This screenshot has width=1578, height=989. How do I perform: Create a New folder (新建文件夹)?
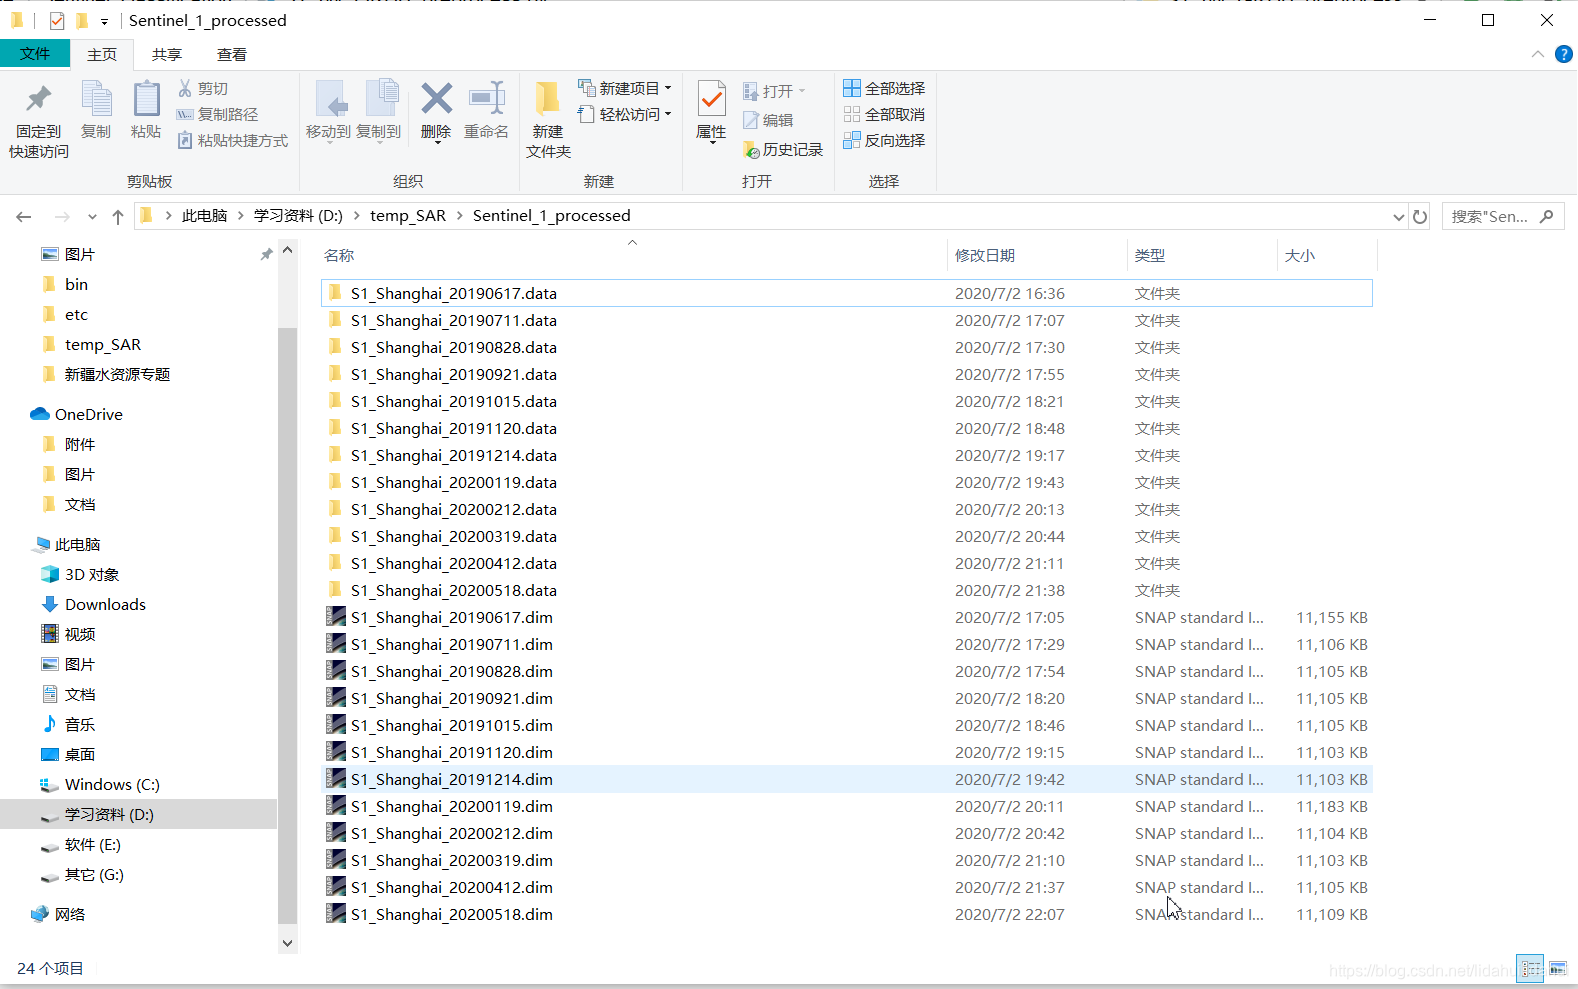coord(548,120)
